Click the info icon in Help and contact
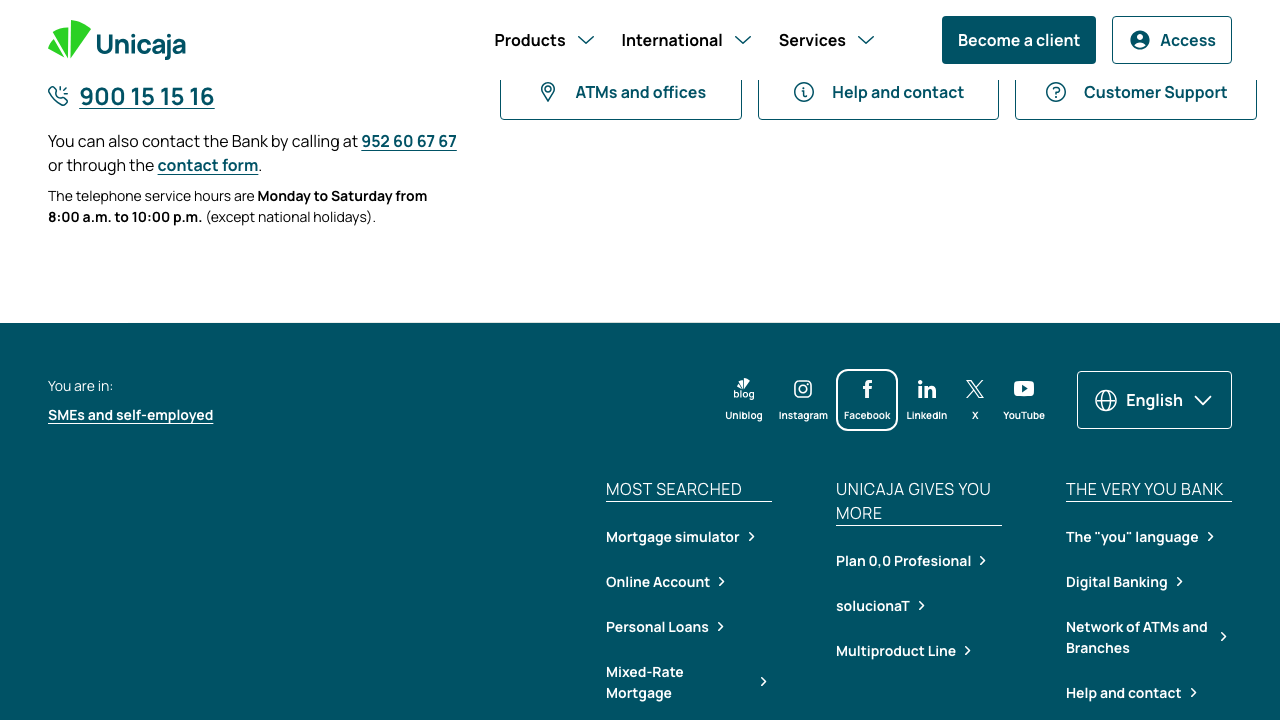 (x=804, y=92)
